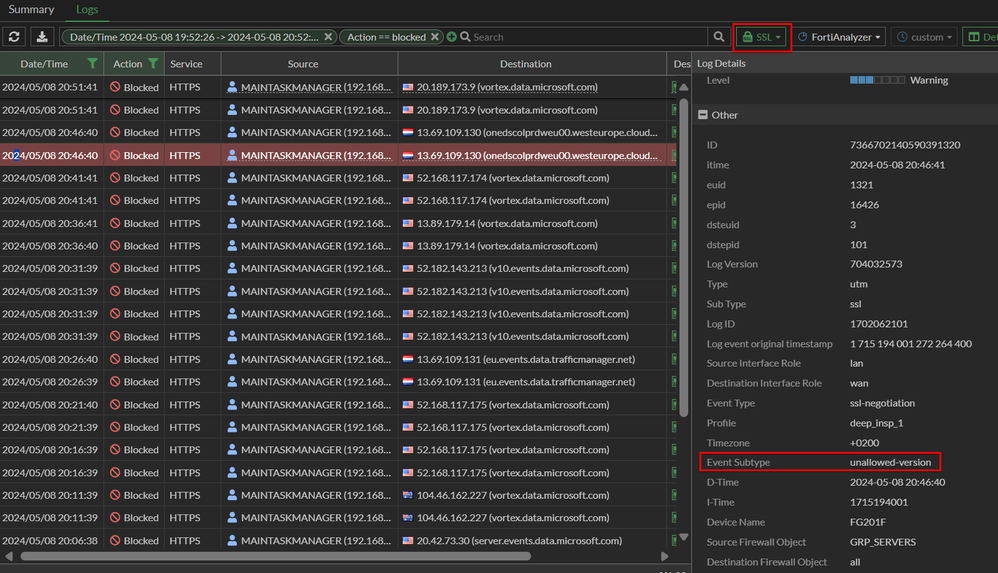
Task: Select the Logs tab
Action: tap(88, 10)
